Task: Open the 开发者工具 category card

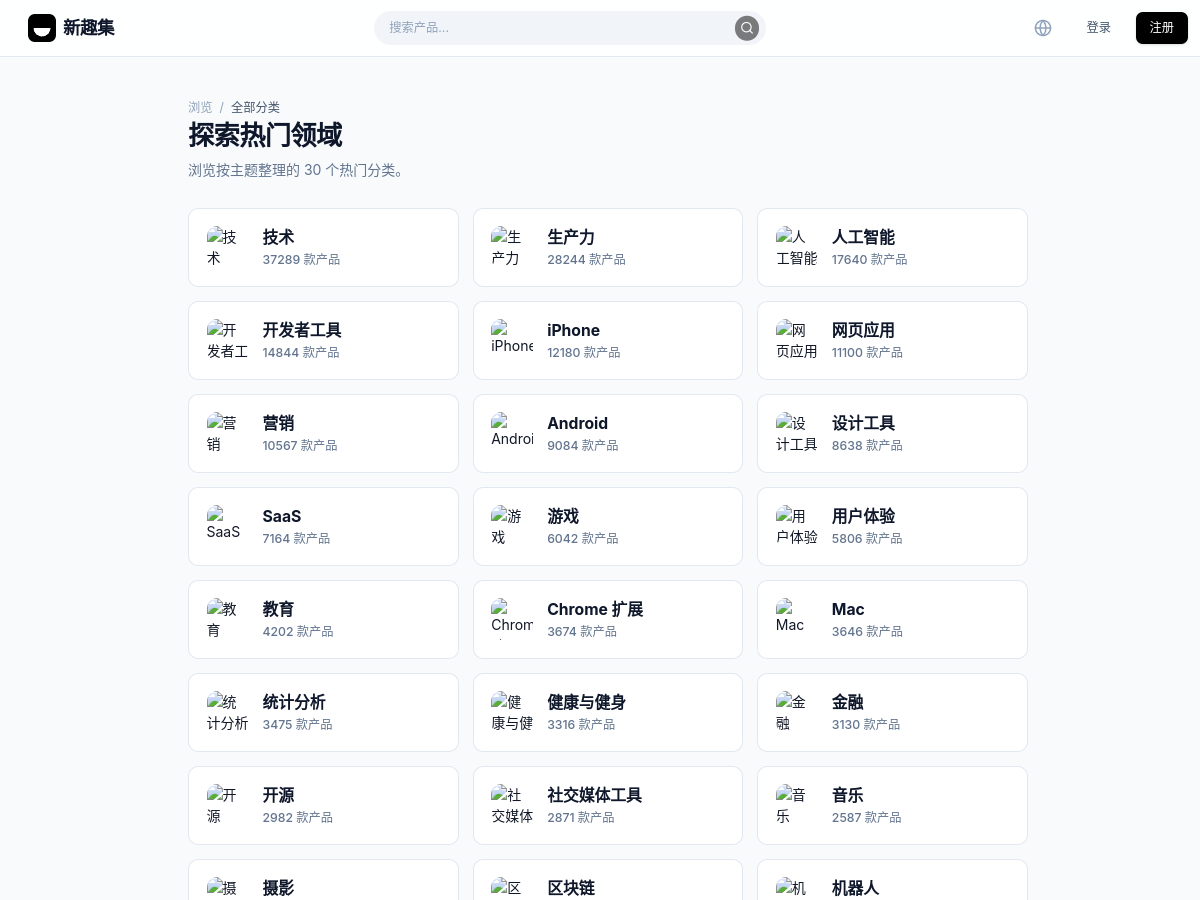Action: 323,340
